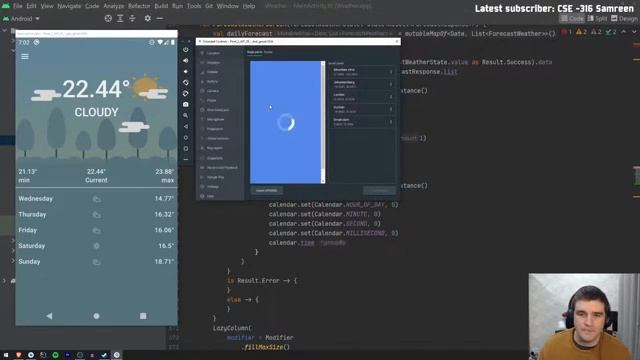Viewport: 640px width, 360px height.
Task: Go to next highlighted error arrow up
Action: [624, 32]
